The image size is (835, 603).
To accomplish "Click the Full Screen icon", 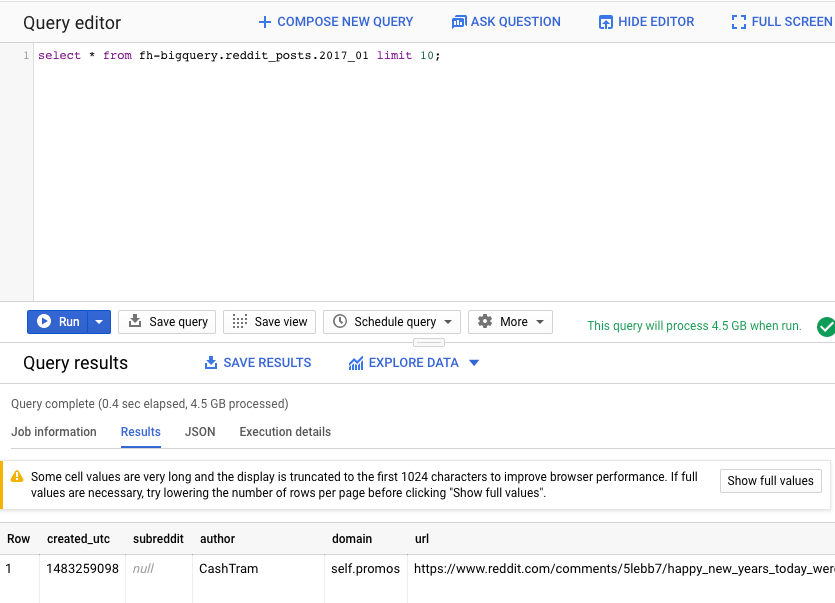I will tap(739, 22).
